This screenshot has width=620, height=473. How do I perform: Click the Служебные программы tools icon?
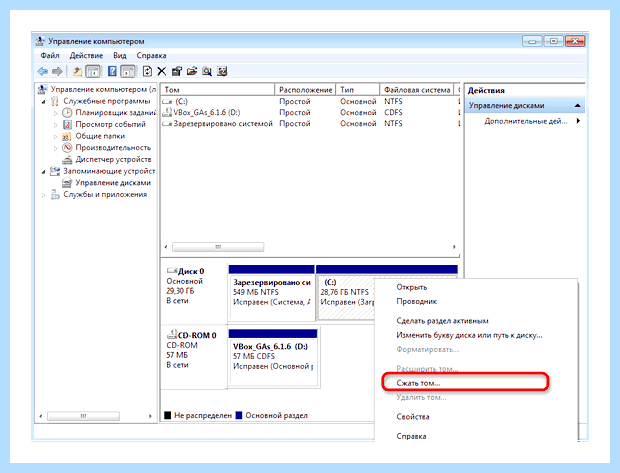[55, 101]
